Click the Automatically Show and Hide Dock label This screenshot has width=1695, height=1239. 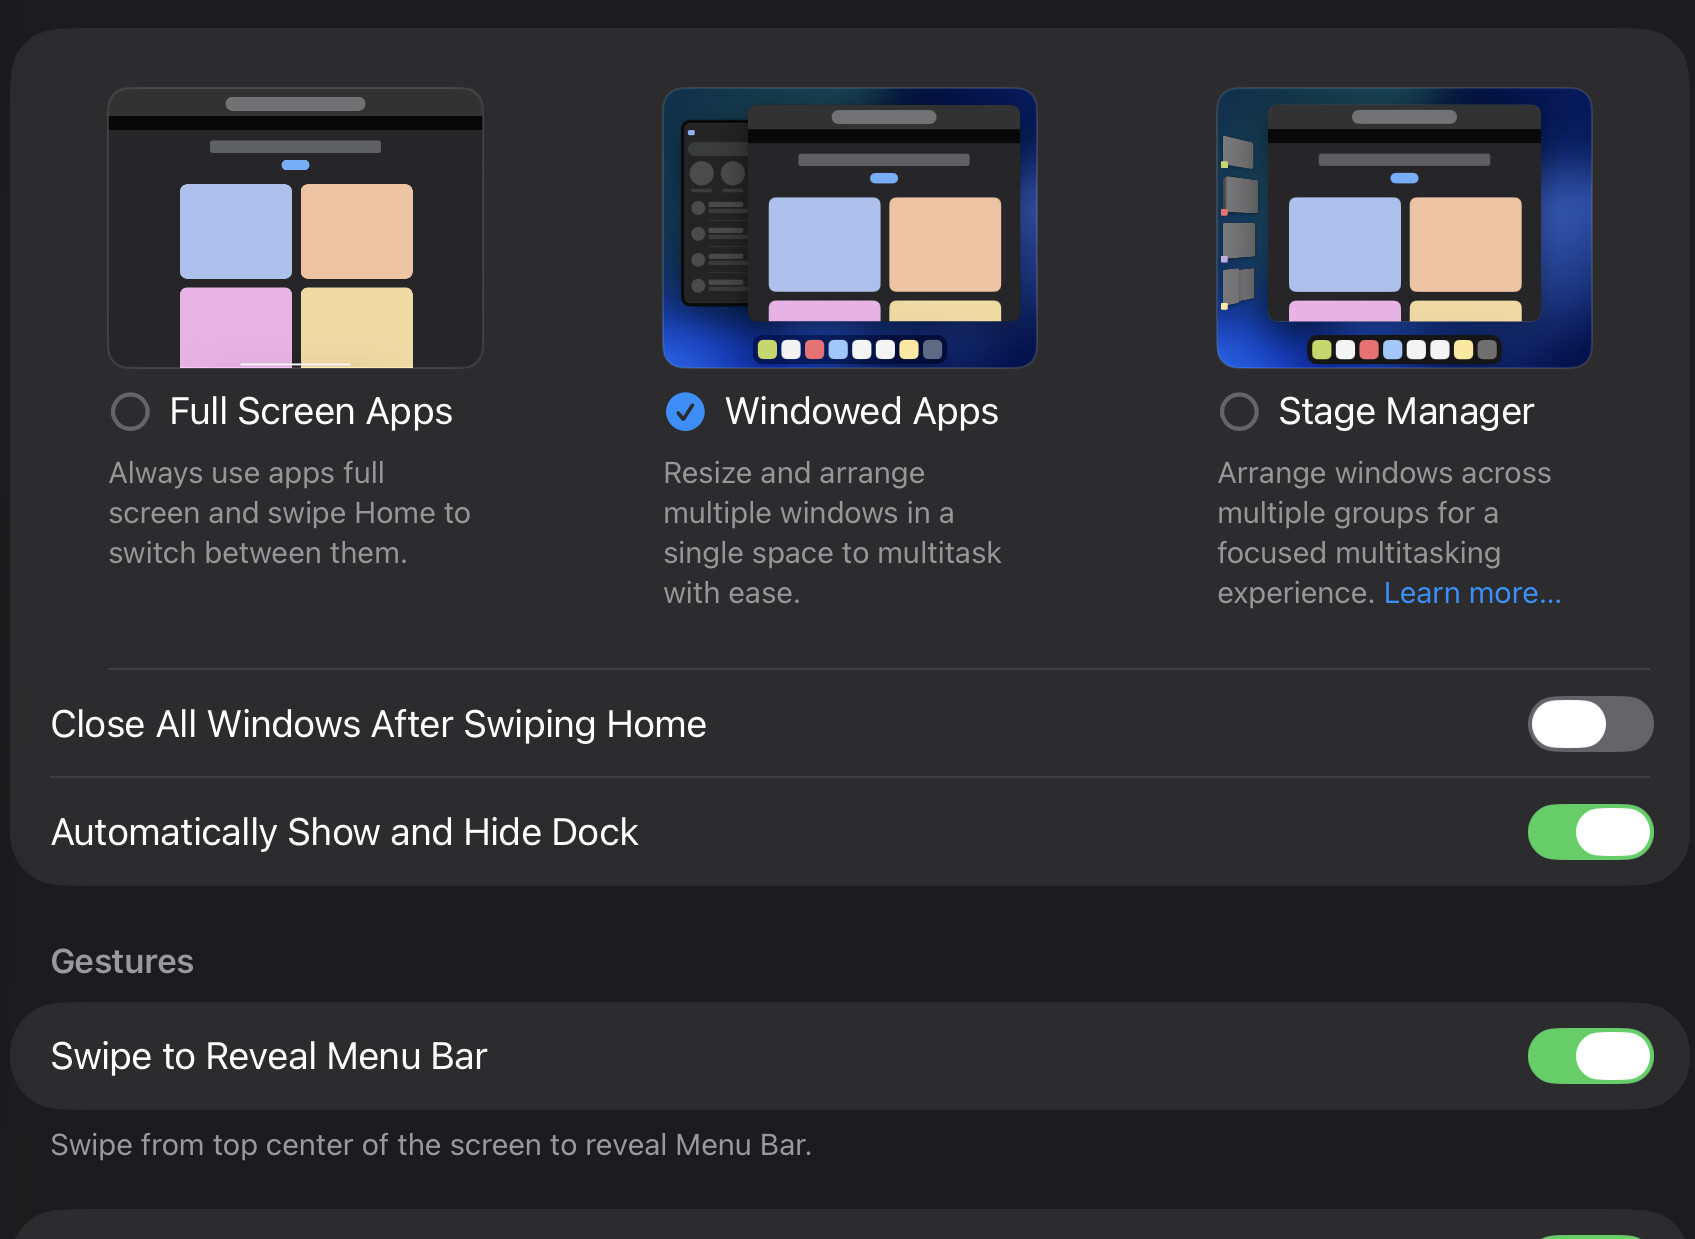click(x=344, y=832)
